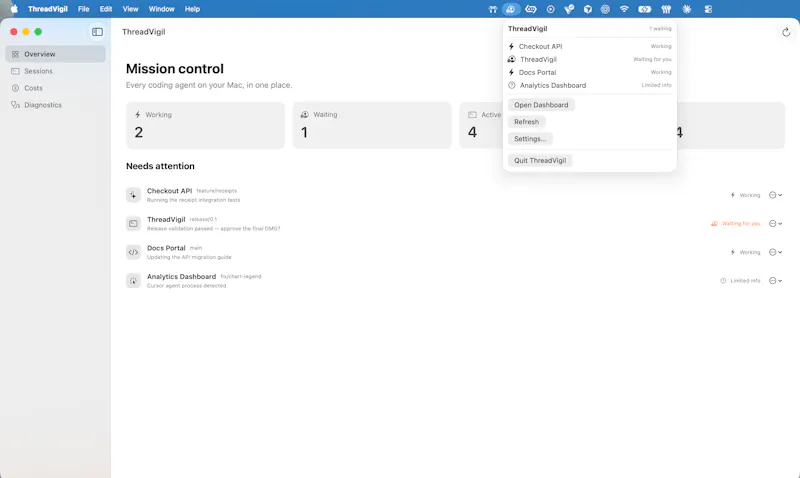Screen dimensions: 800x478
Task: Click clock icon beside Analytics Dashboard in popup
Action: pyautogui.click(x=512, y=85)
